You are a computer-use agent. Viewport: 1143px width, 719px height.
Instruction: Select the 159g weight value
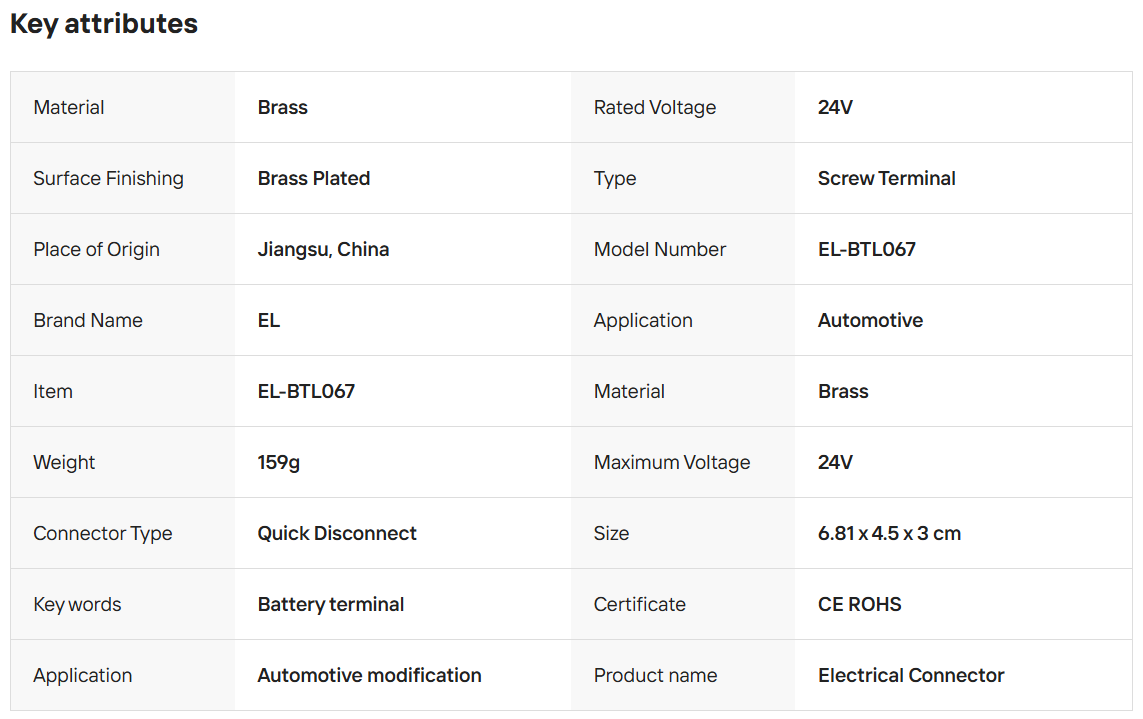tap(279, 462)
